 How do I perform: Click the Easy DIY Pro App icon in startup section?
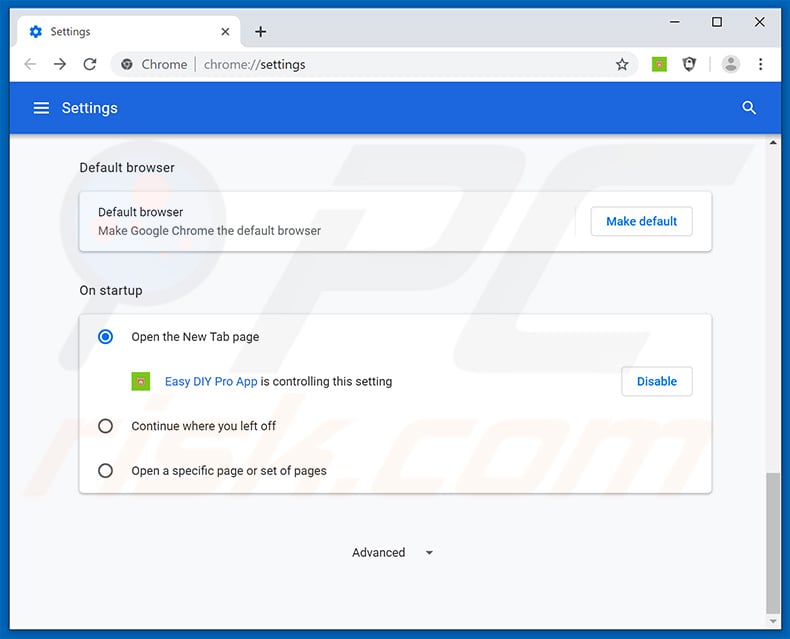tap(141, 381)
